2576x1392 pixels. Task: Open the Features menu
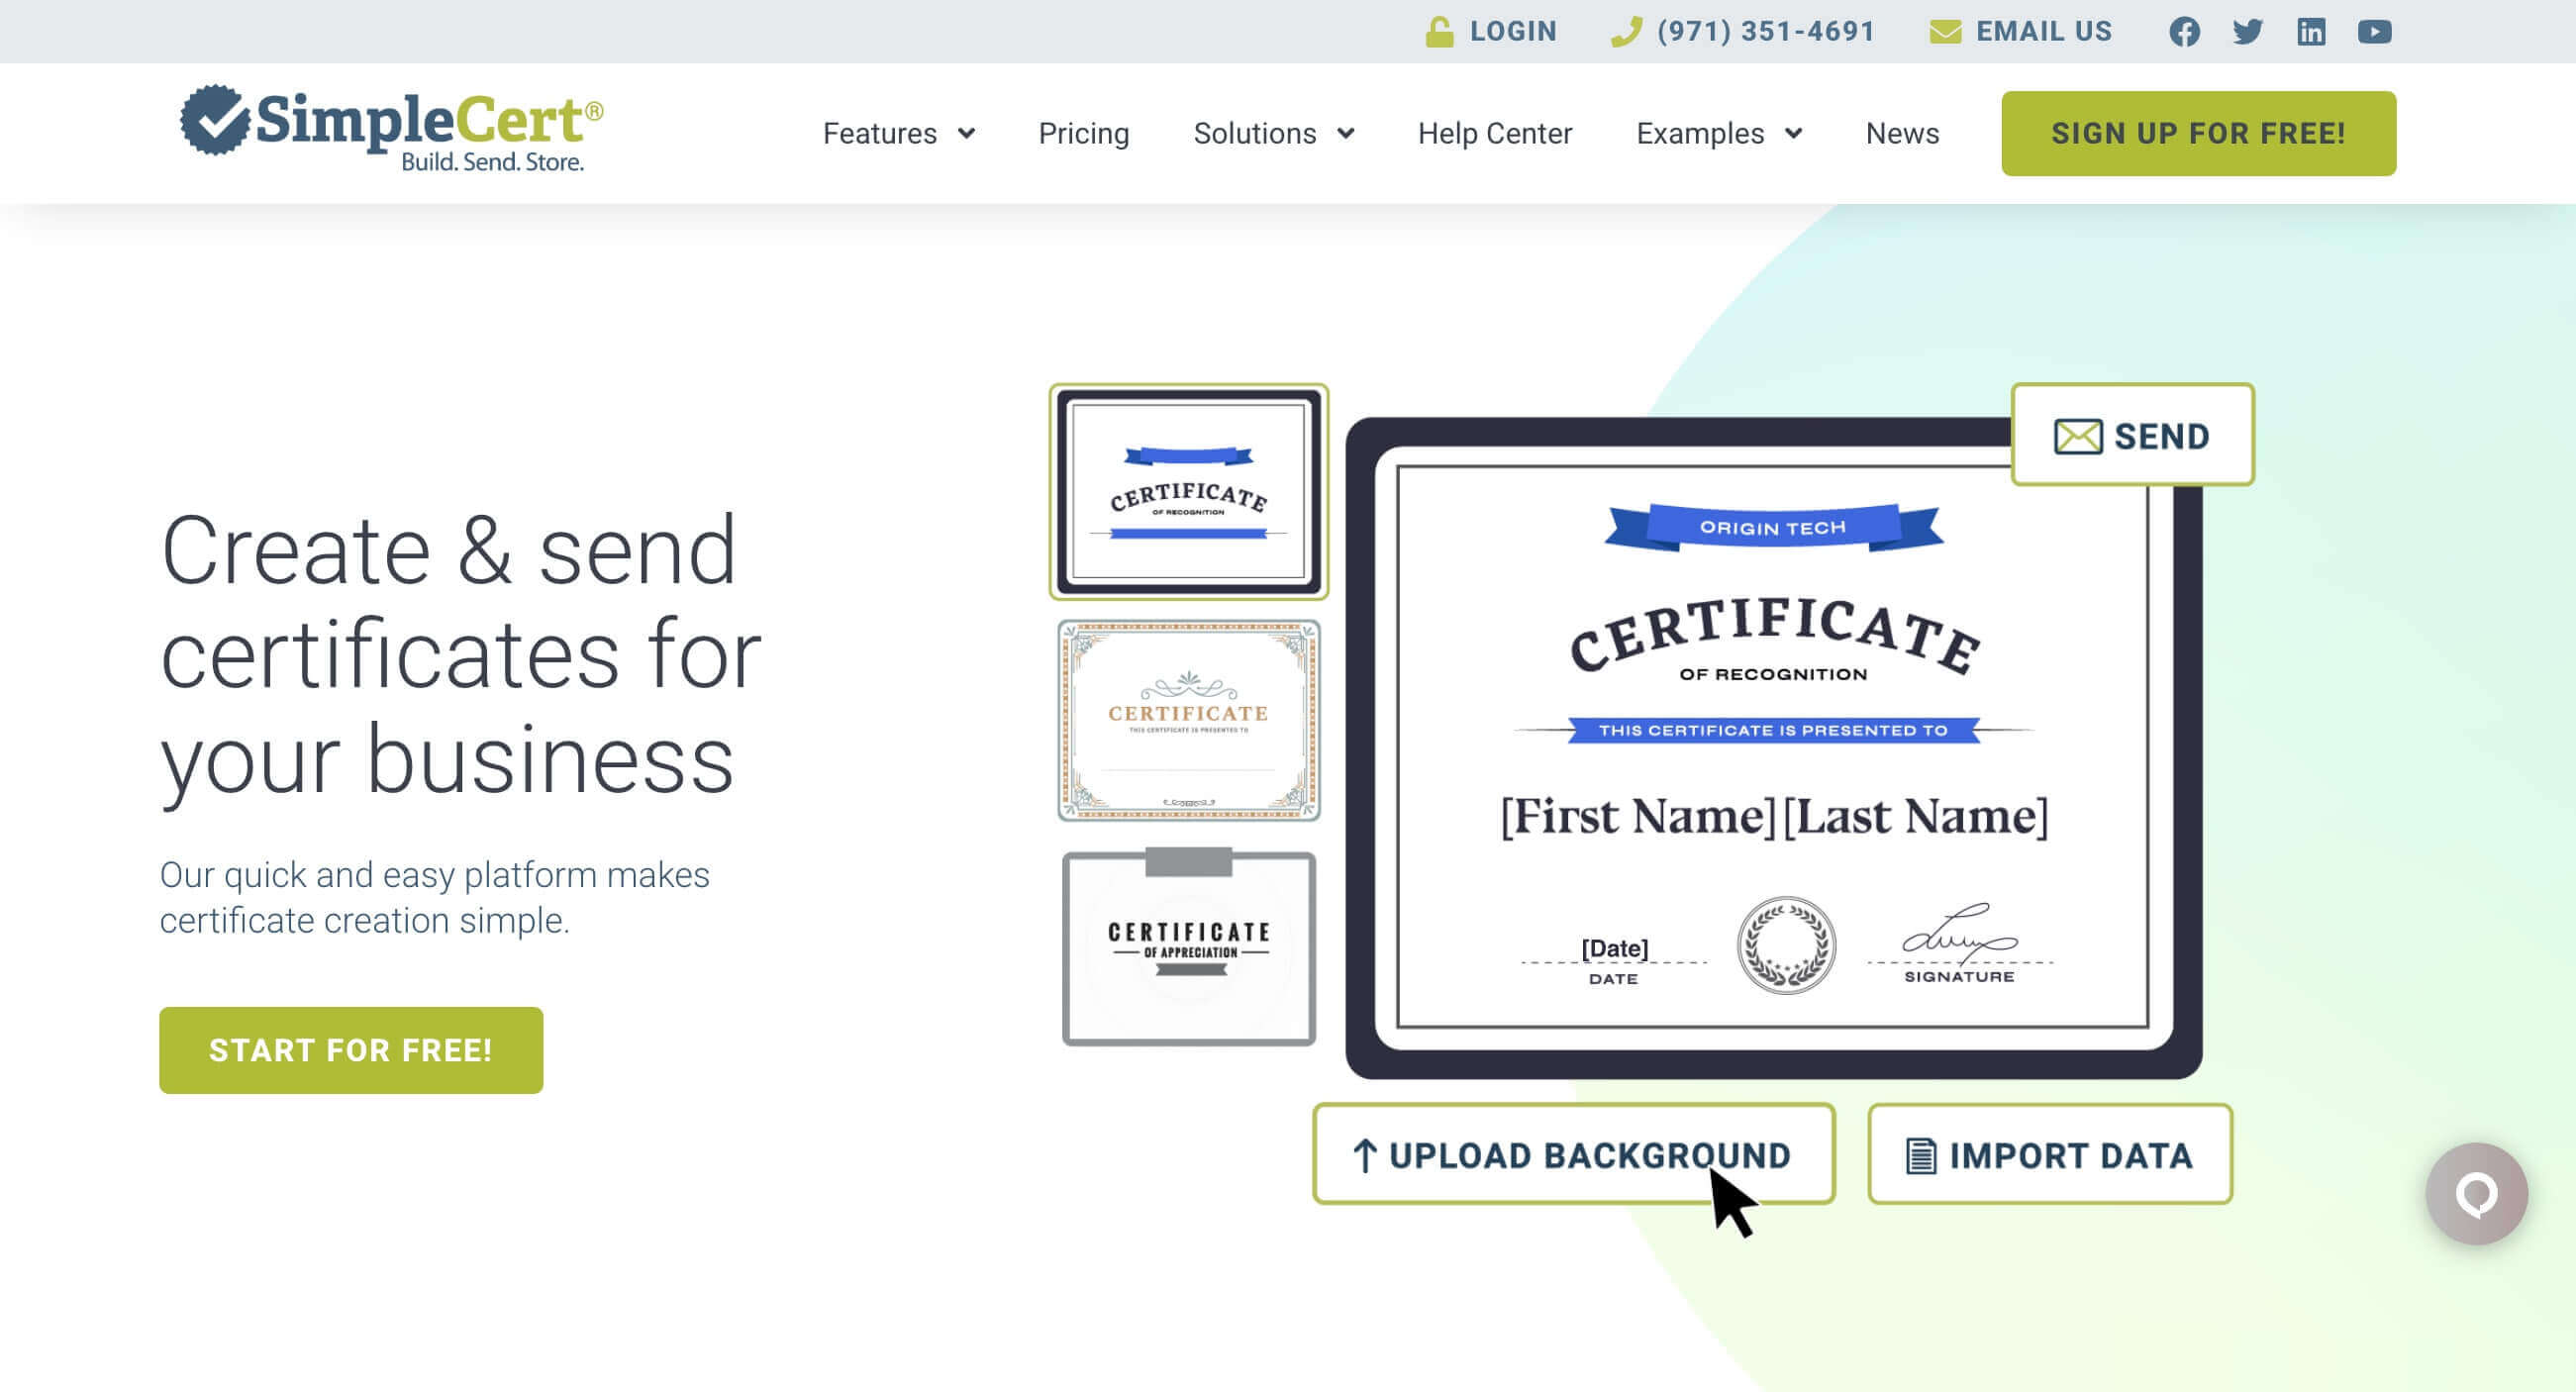point(880,133)
